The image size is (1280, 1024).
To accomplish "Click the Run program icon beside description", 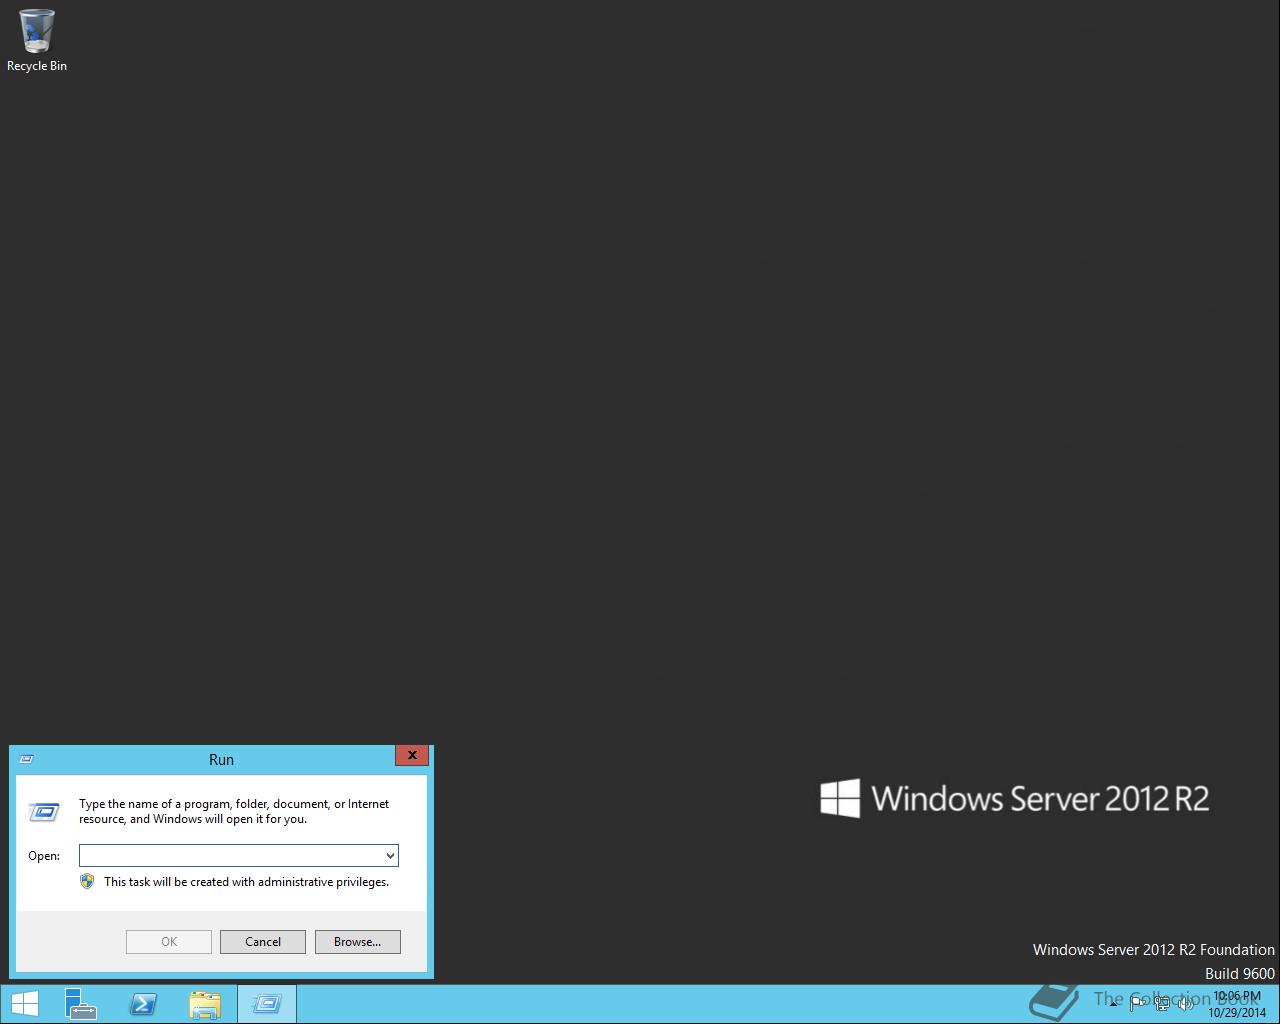I will [44, 811].
